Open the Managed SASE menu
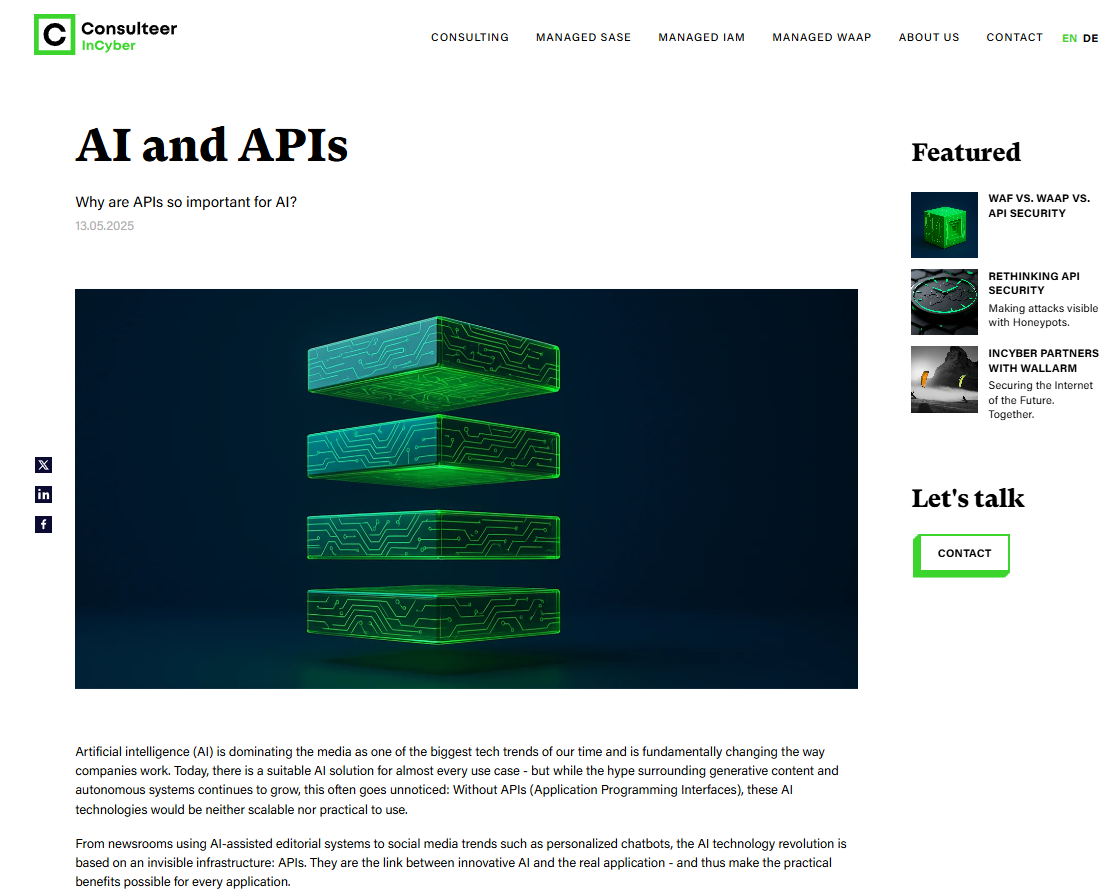This screenshot has height=894, width=1118. point(583,37)
